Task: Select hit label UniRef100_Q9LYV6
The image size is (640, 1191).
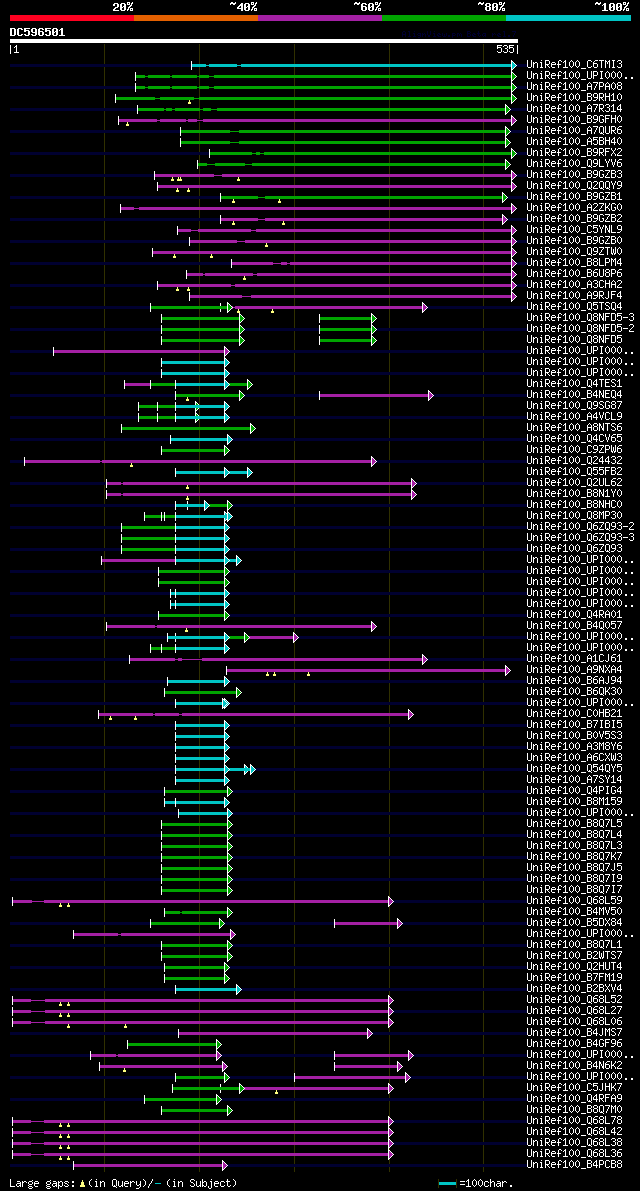Action: point(574,163)
